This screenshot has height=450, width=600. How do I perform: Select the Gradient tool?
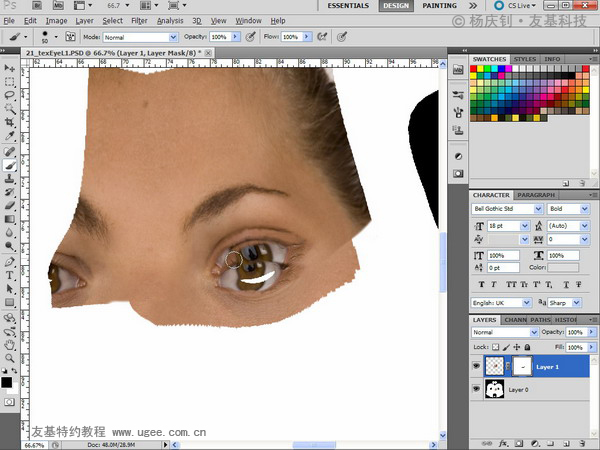click(9, 219)
